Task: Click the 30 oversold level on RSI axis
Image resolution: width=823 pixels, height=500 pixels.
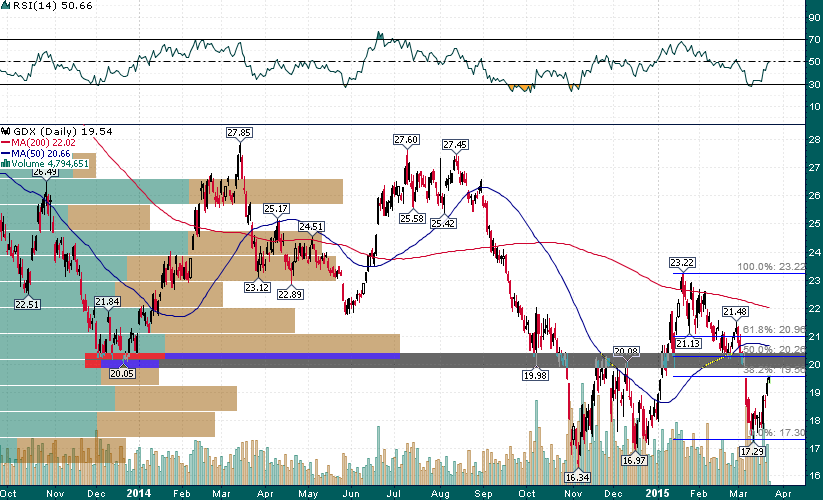Action: pyautogui.click(x=814, y=84)
